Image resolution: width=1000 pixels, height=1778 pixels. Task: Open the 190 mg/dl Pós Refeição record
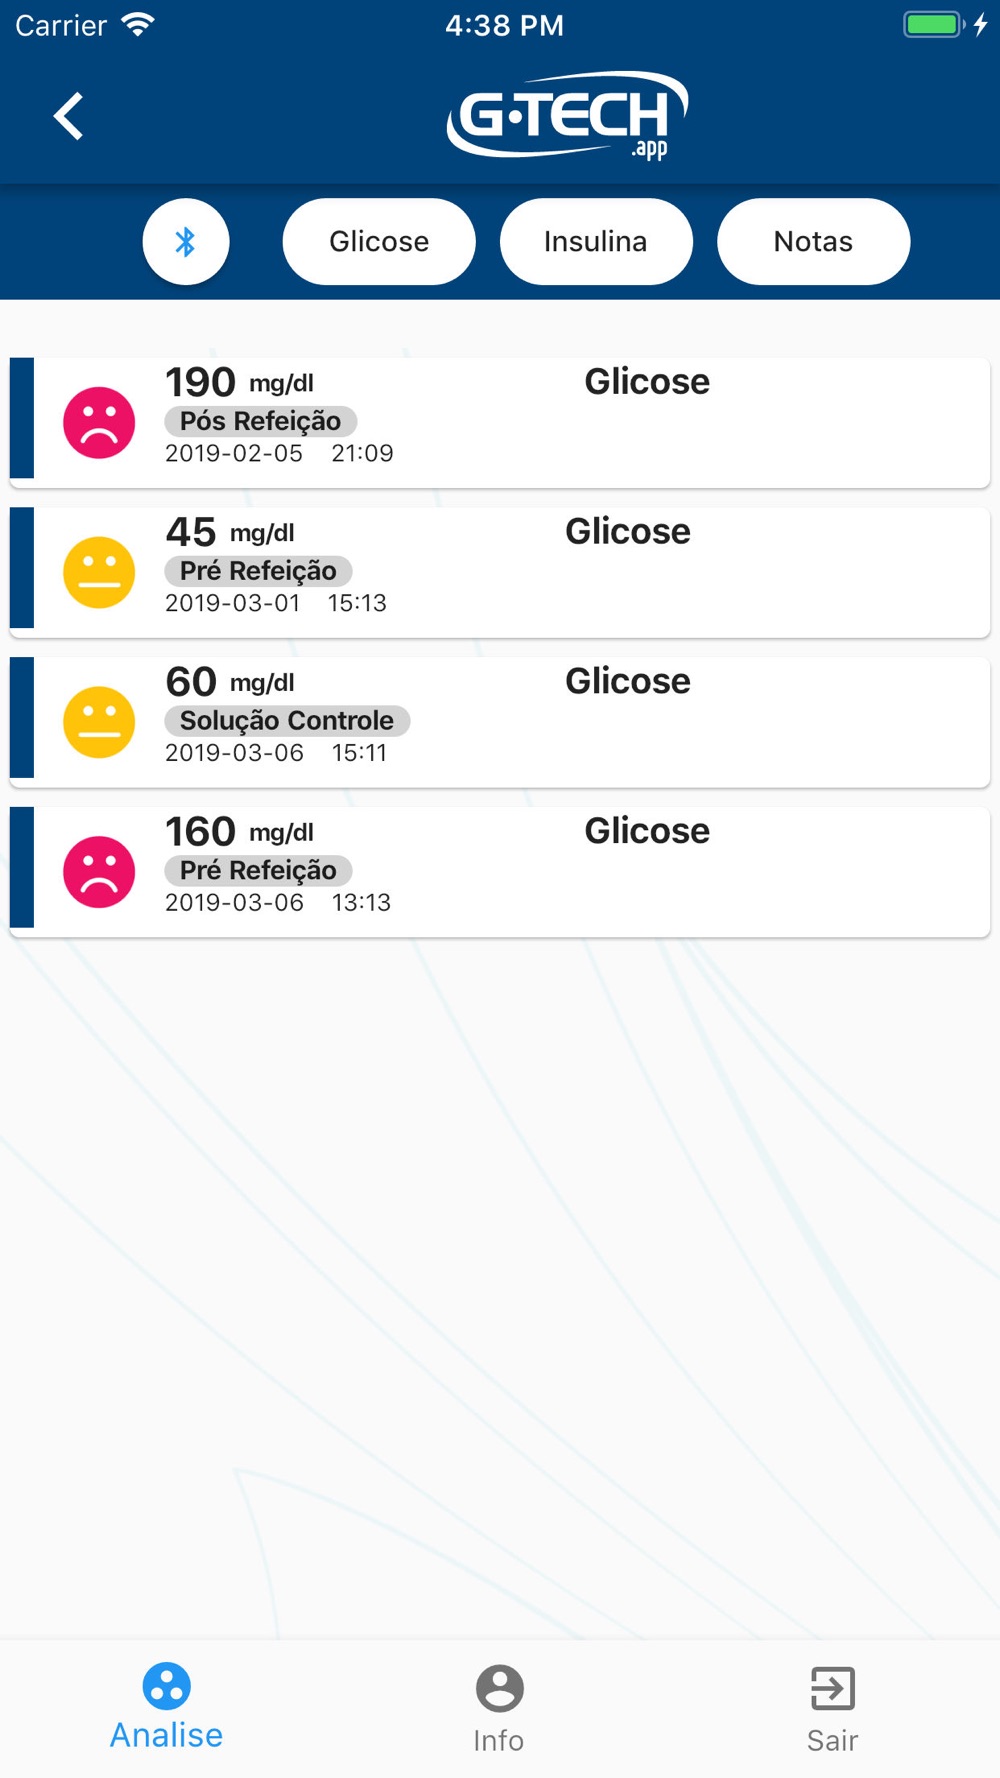[500, 423]
